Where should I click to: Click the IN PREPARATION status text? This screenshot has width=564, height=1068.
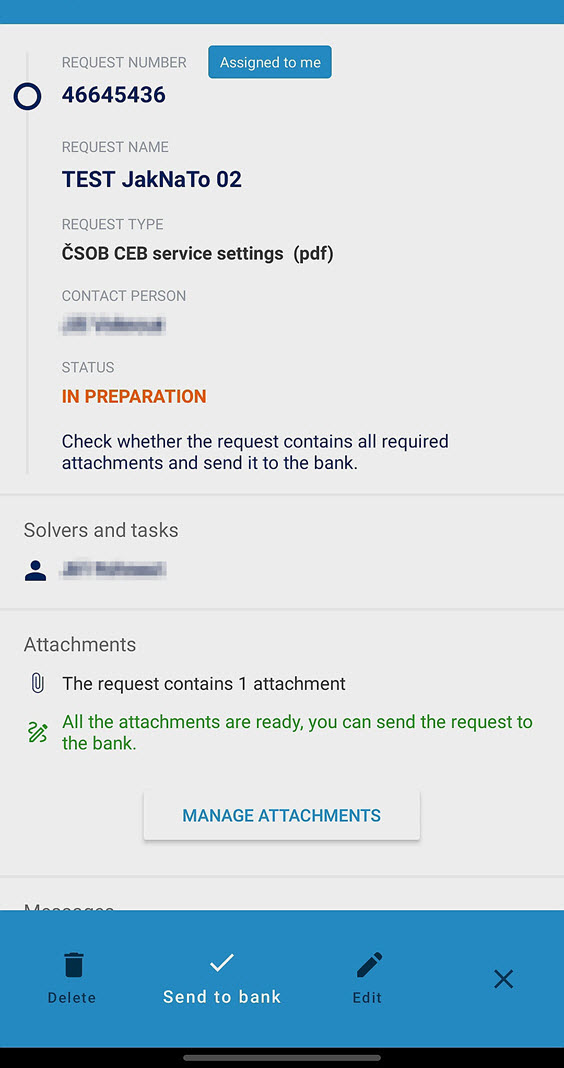coord(134,396)
